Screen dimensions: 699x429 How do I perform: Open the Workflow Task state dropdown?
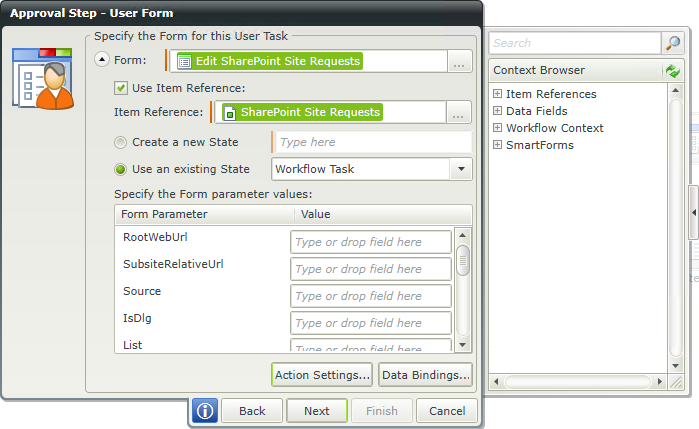pyautogui.click(x=461, y=169)
